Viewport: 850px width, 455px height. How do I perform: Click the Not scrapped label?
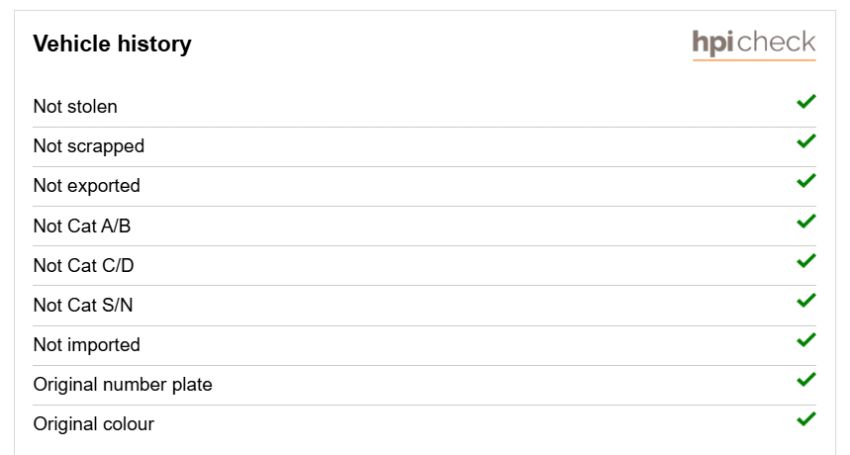(x=89, y=146)
